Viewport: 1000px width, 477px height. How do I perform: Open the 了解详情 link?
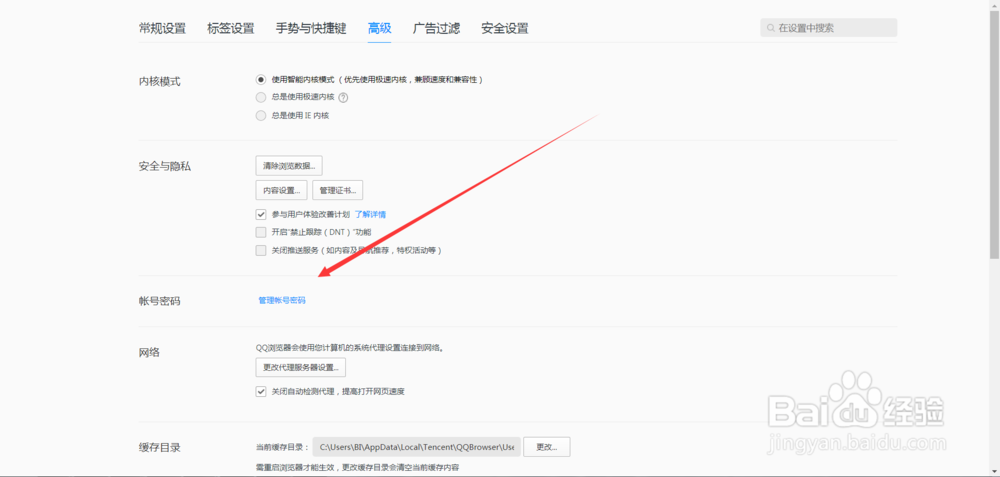coord(370,214)
